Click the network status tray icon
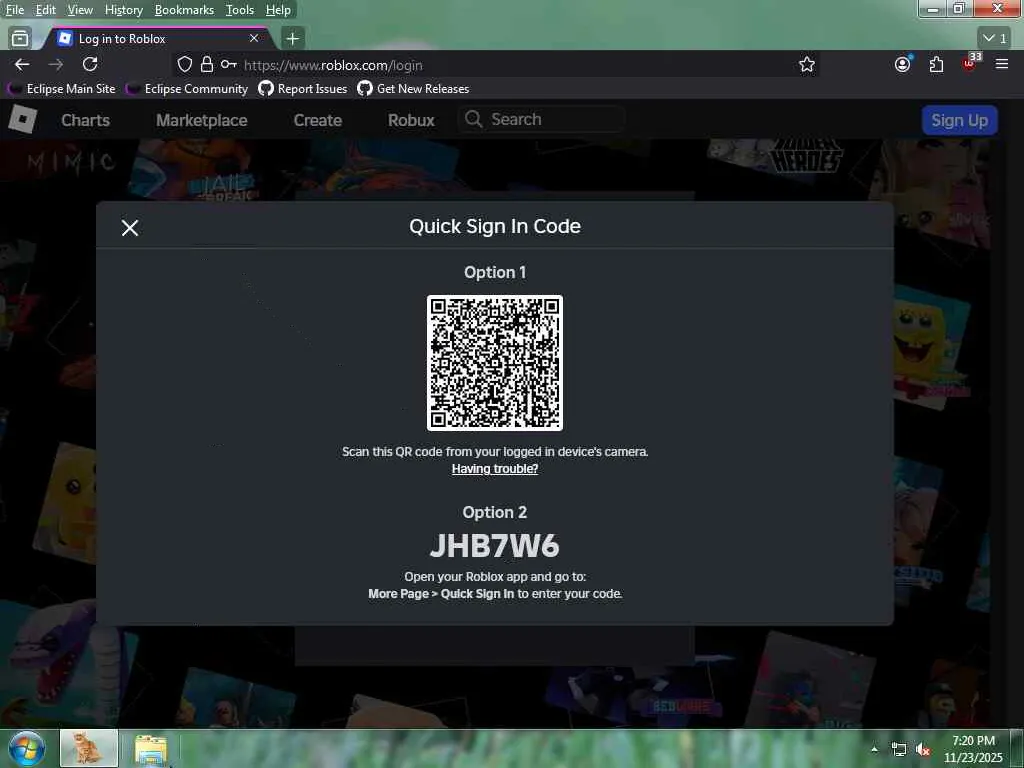The width and height of the screenshot is (1024, 768). (899, 750)
